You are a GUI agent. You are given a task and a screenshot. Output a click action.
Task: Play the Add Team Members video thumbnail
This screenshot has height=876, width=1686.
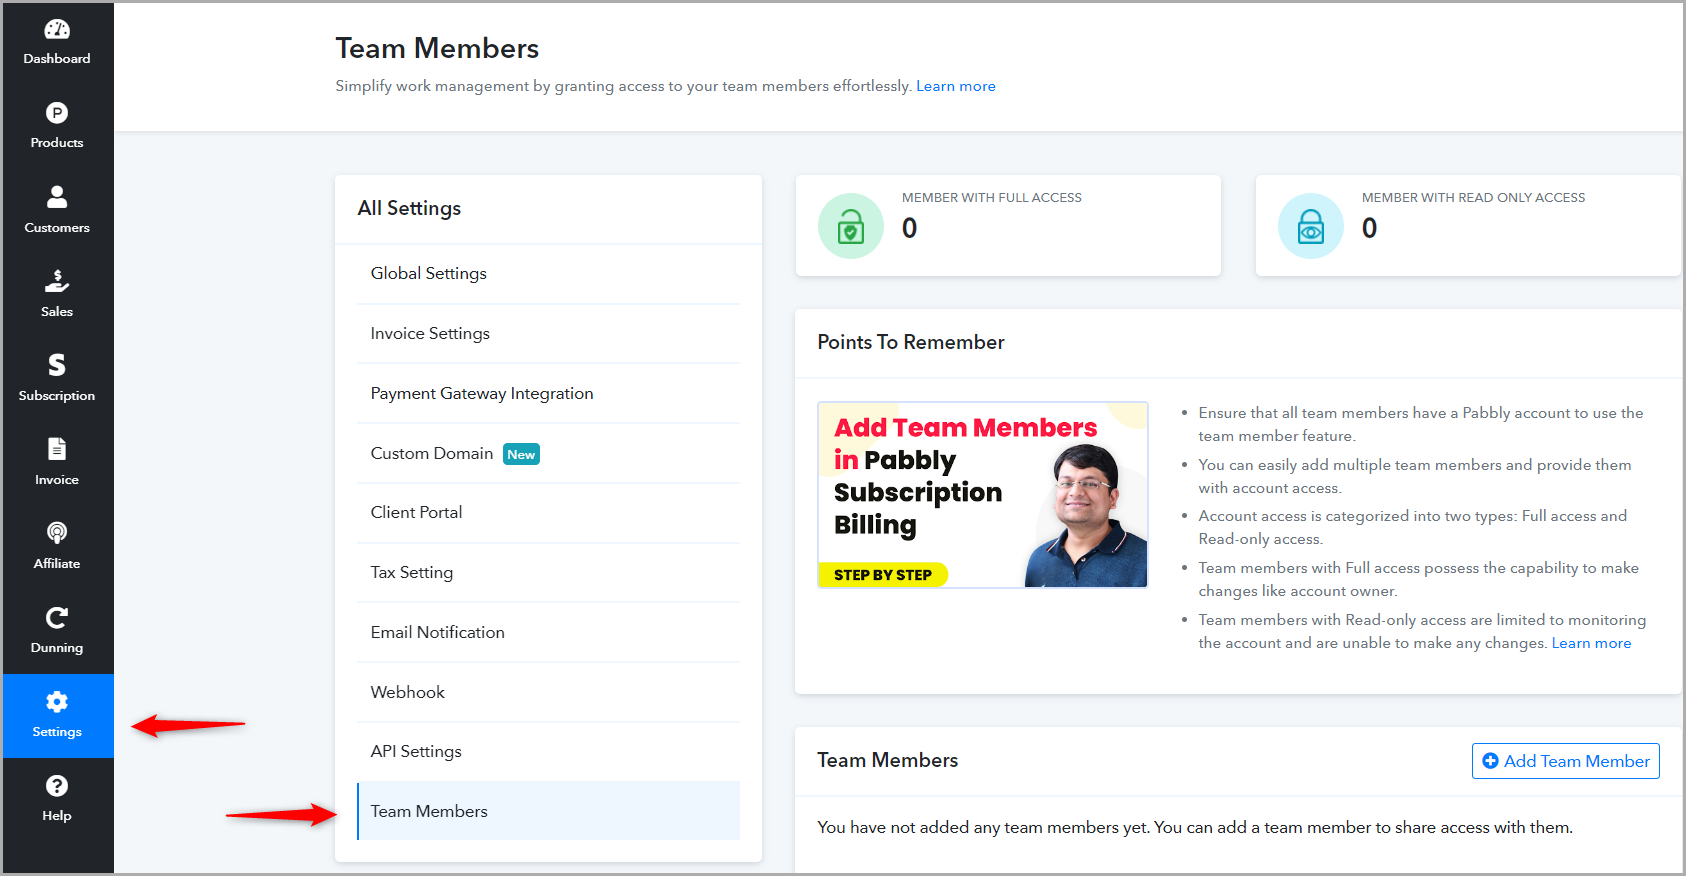coord(983,495)
